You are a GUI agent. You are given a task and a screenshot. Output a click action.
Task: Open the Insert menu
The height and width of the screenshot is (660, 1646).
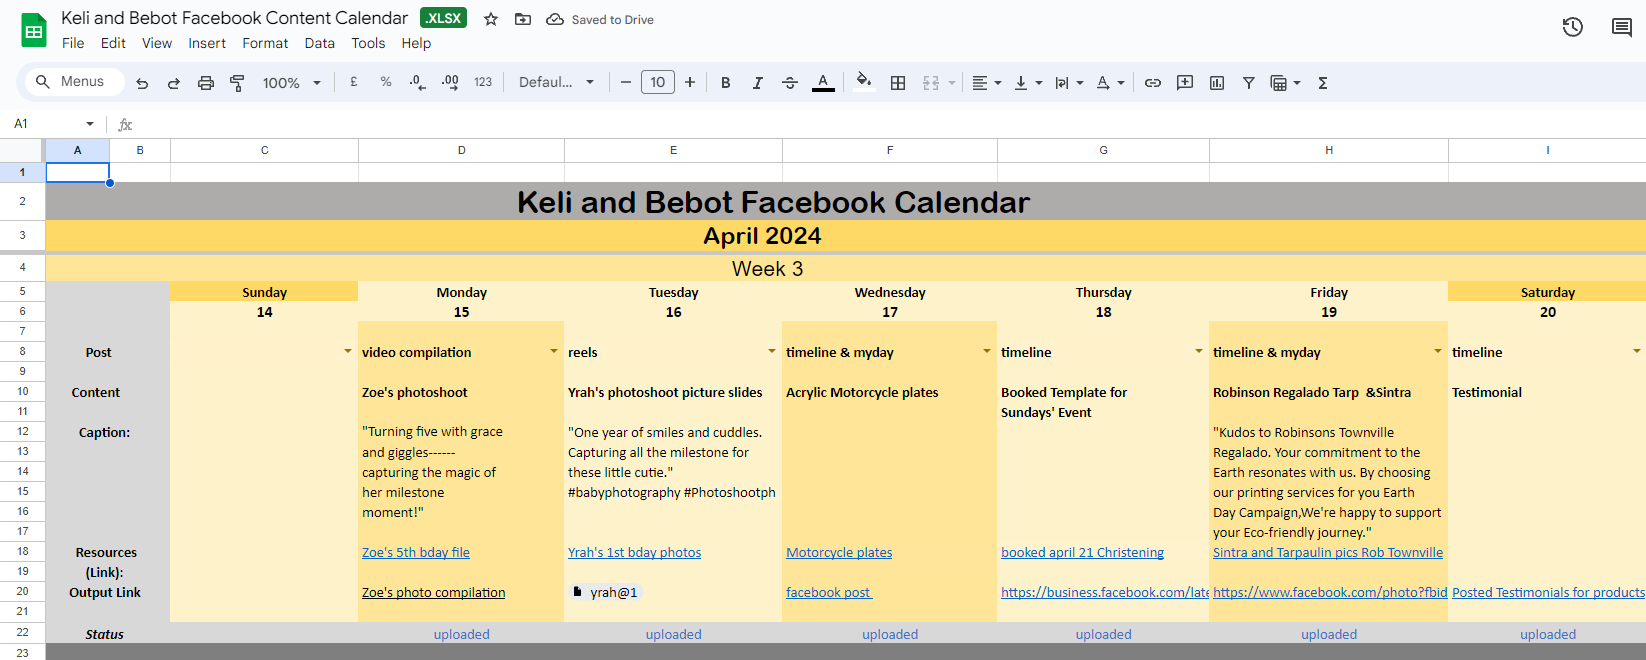tap(207, 43)
